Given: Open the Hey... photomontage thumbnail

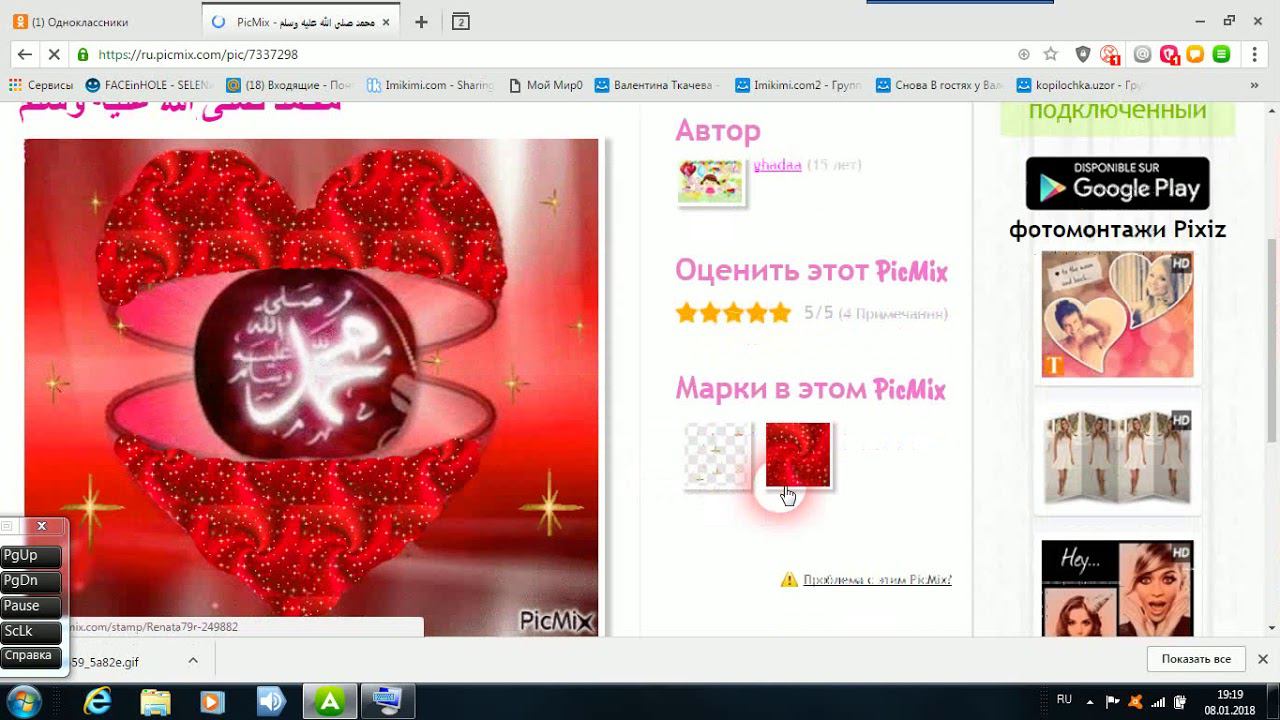Looking at the screenshot, I should [x=1118, y=588].
